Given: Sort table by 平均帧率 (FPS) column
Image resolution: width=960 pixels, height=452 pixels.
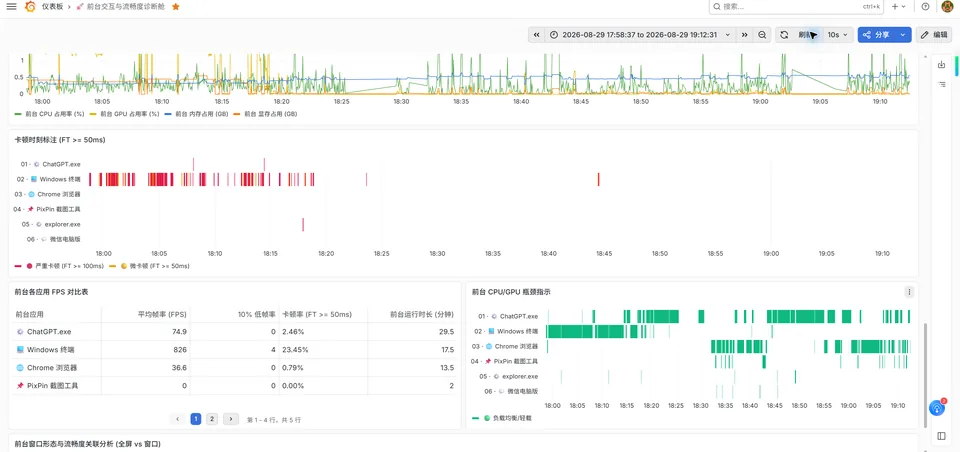Looking at the screenshot, I should point(162,314).
